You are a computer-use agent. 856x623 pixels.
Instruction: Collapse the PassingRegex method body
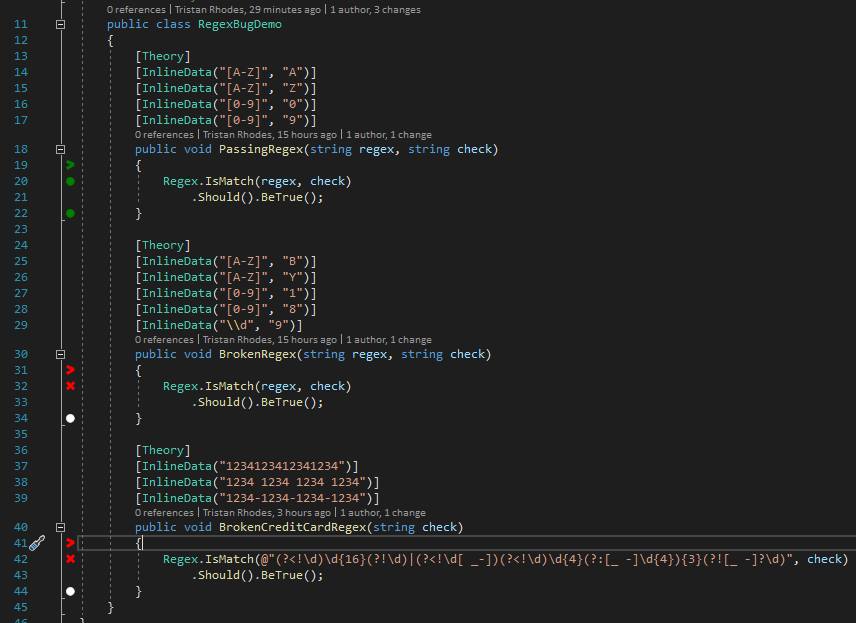60,148
